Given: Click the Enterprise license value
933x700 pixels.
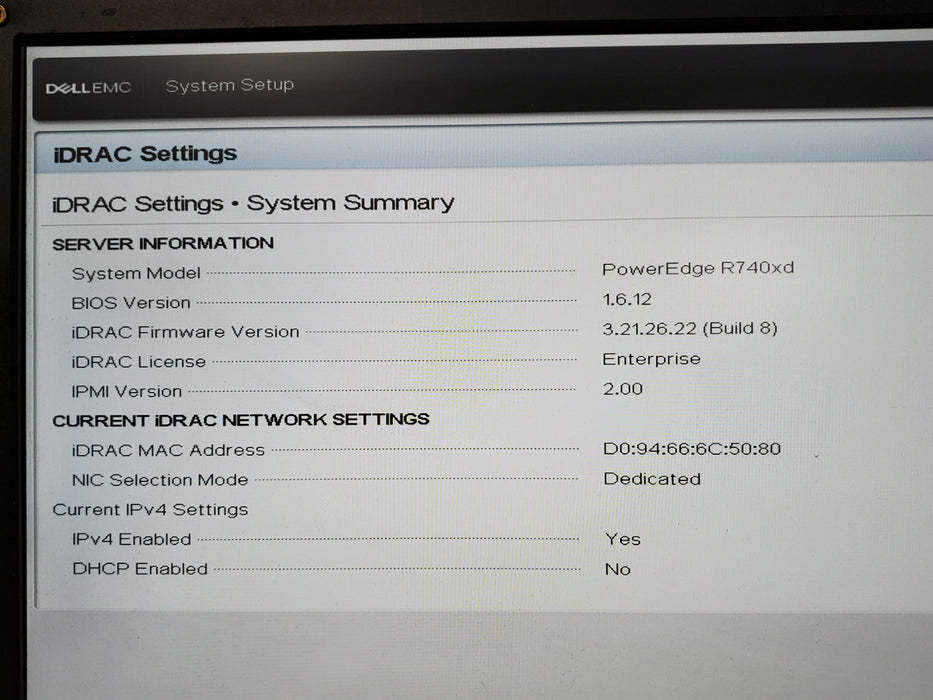Looking at the screenshot, I should point(652,359).
